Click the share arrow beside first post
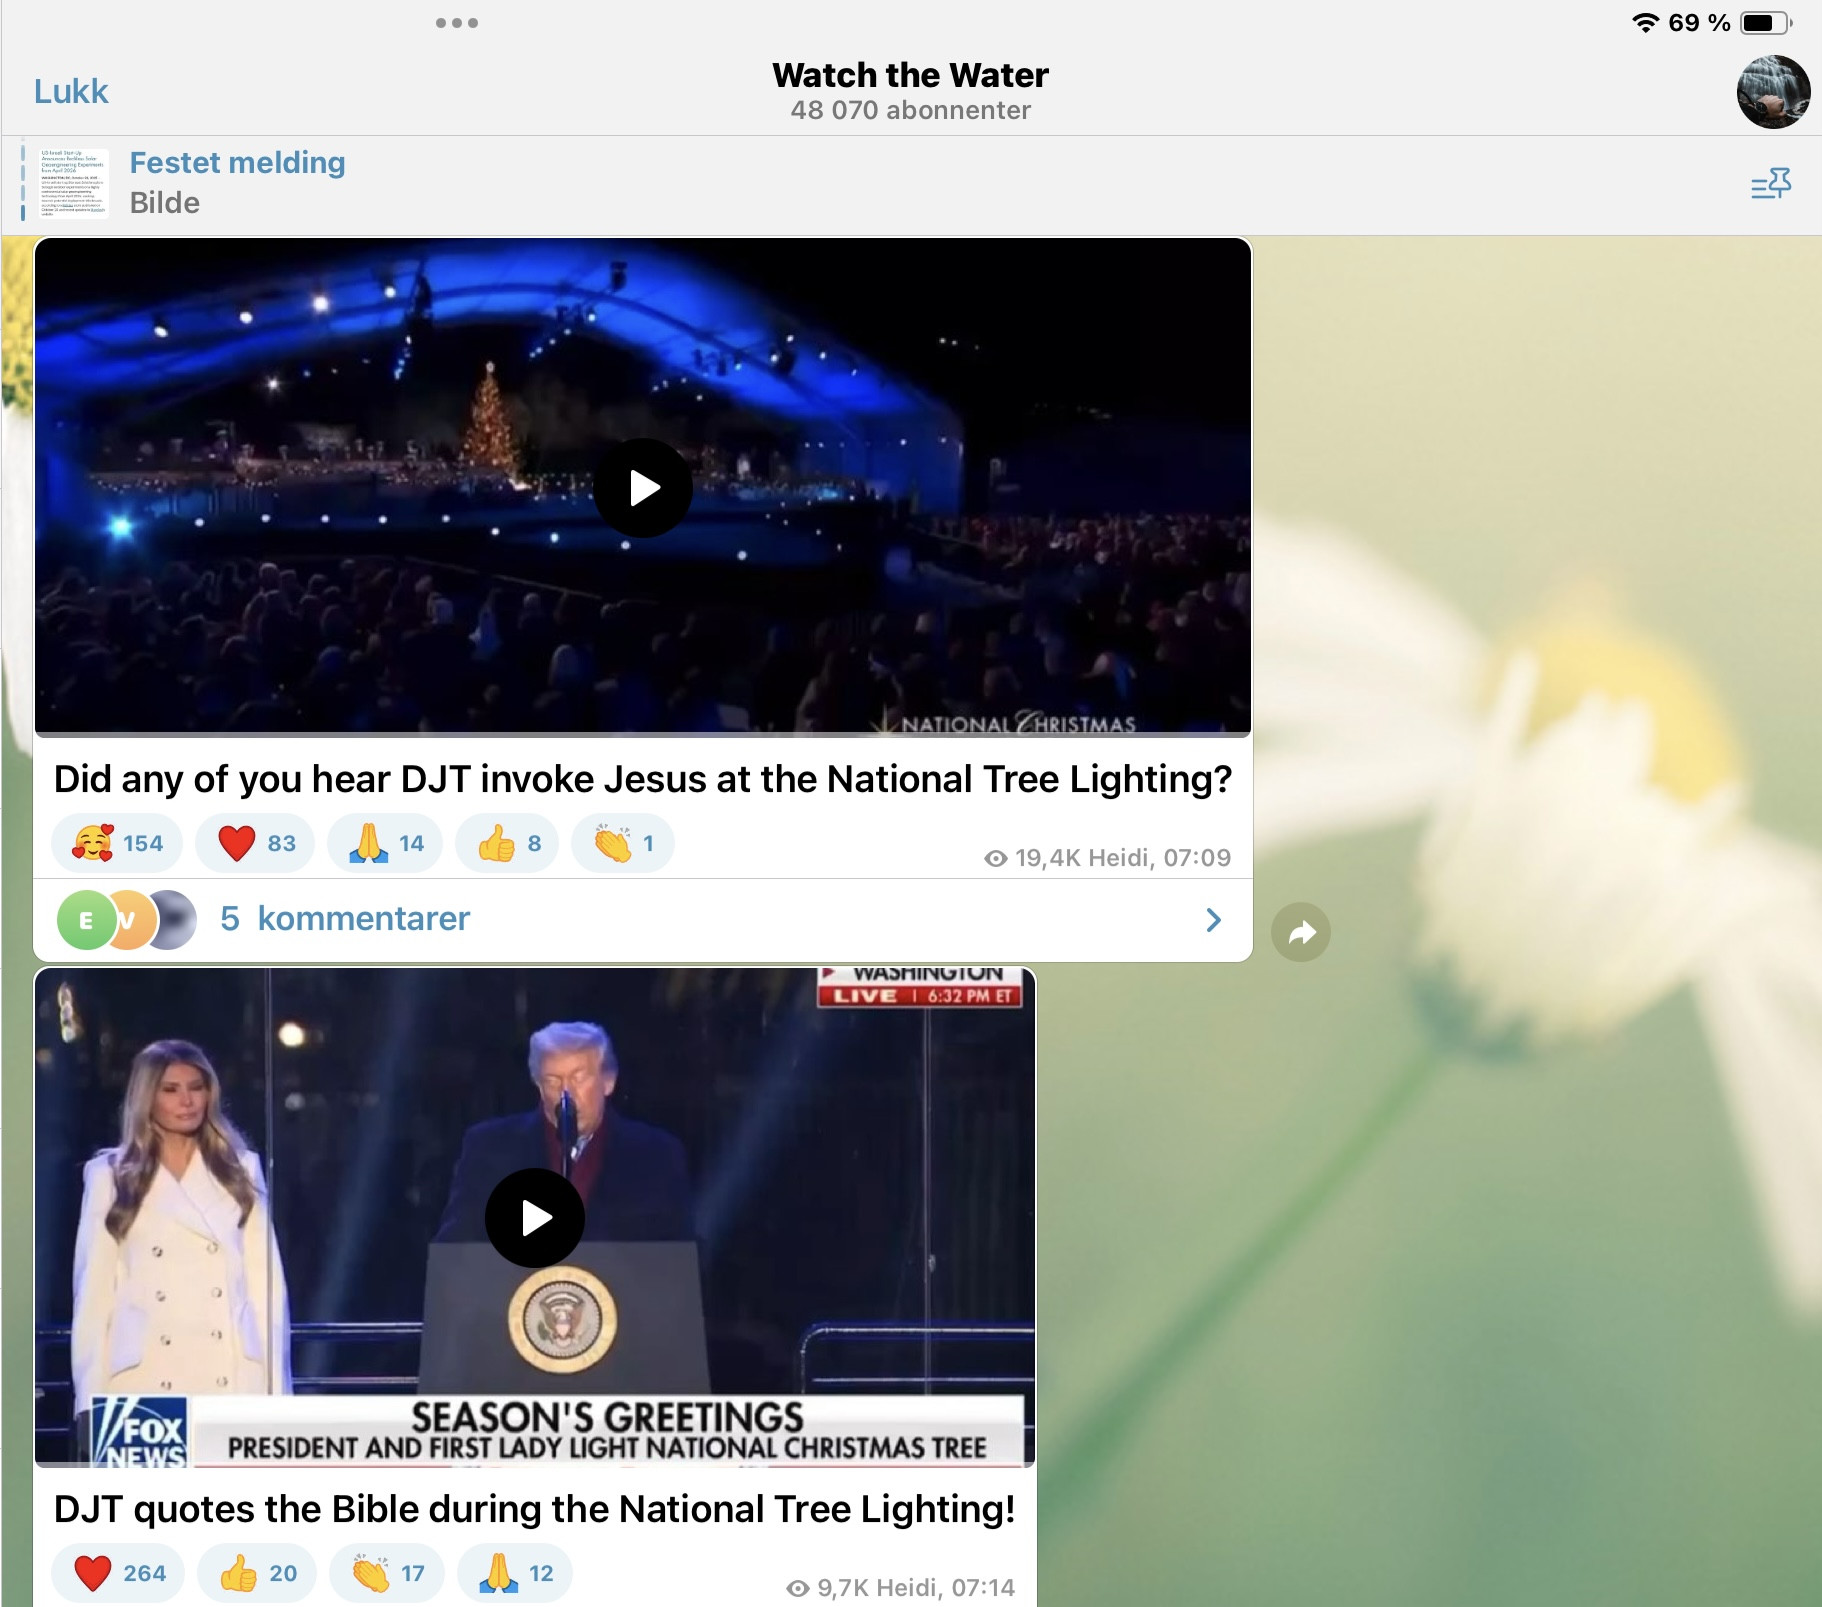 (1300, 932)
